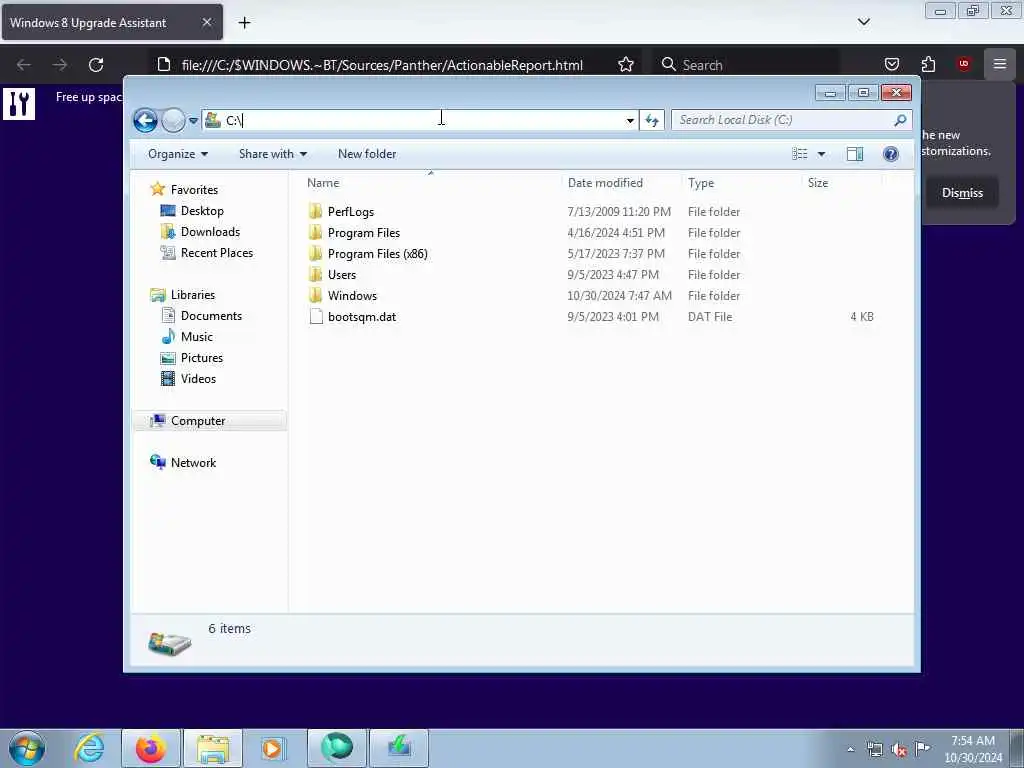
Task: Expand the address bar history dropdown
Action: pos(630,120)
